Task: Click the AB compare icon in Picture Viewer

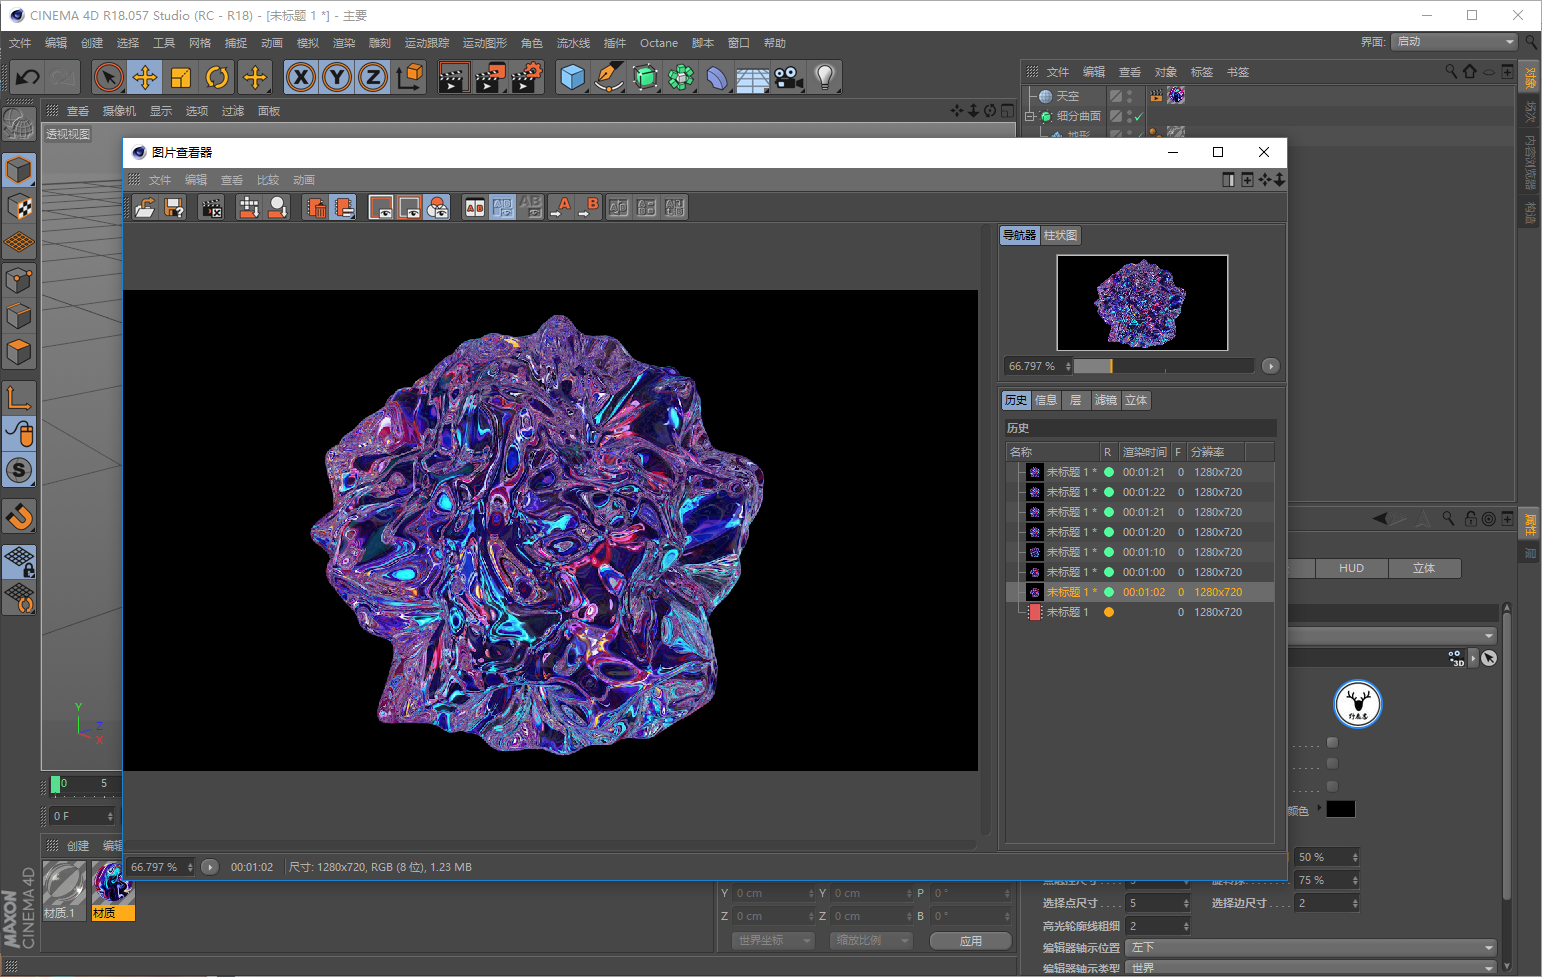Action: [475, 207]
